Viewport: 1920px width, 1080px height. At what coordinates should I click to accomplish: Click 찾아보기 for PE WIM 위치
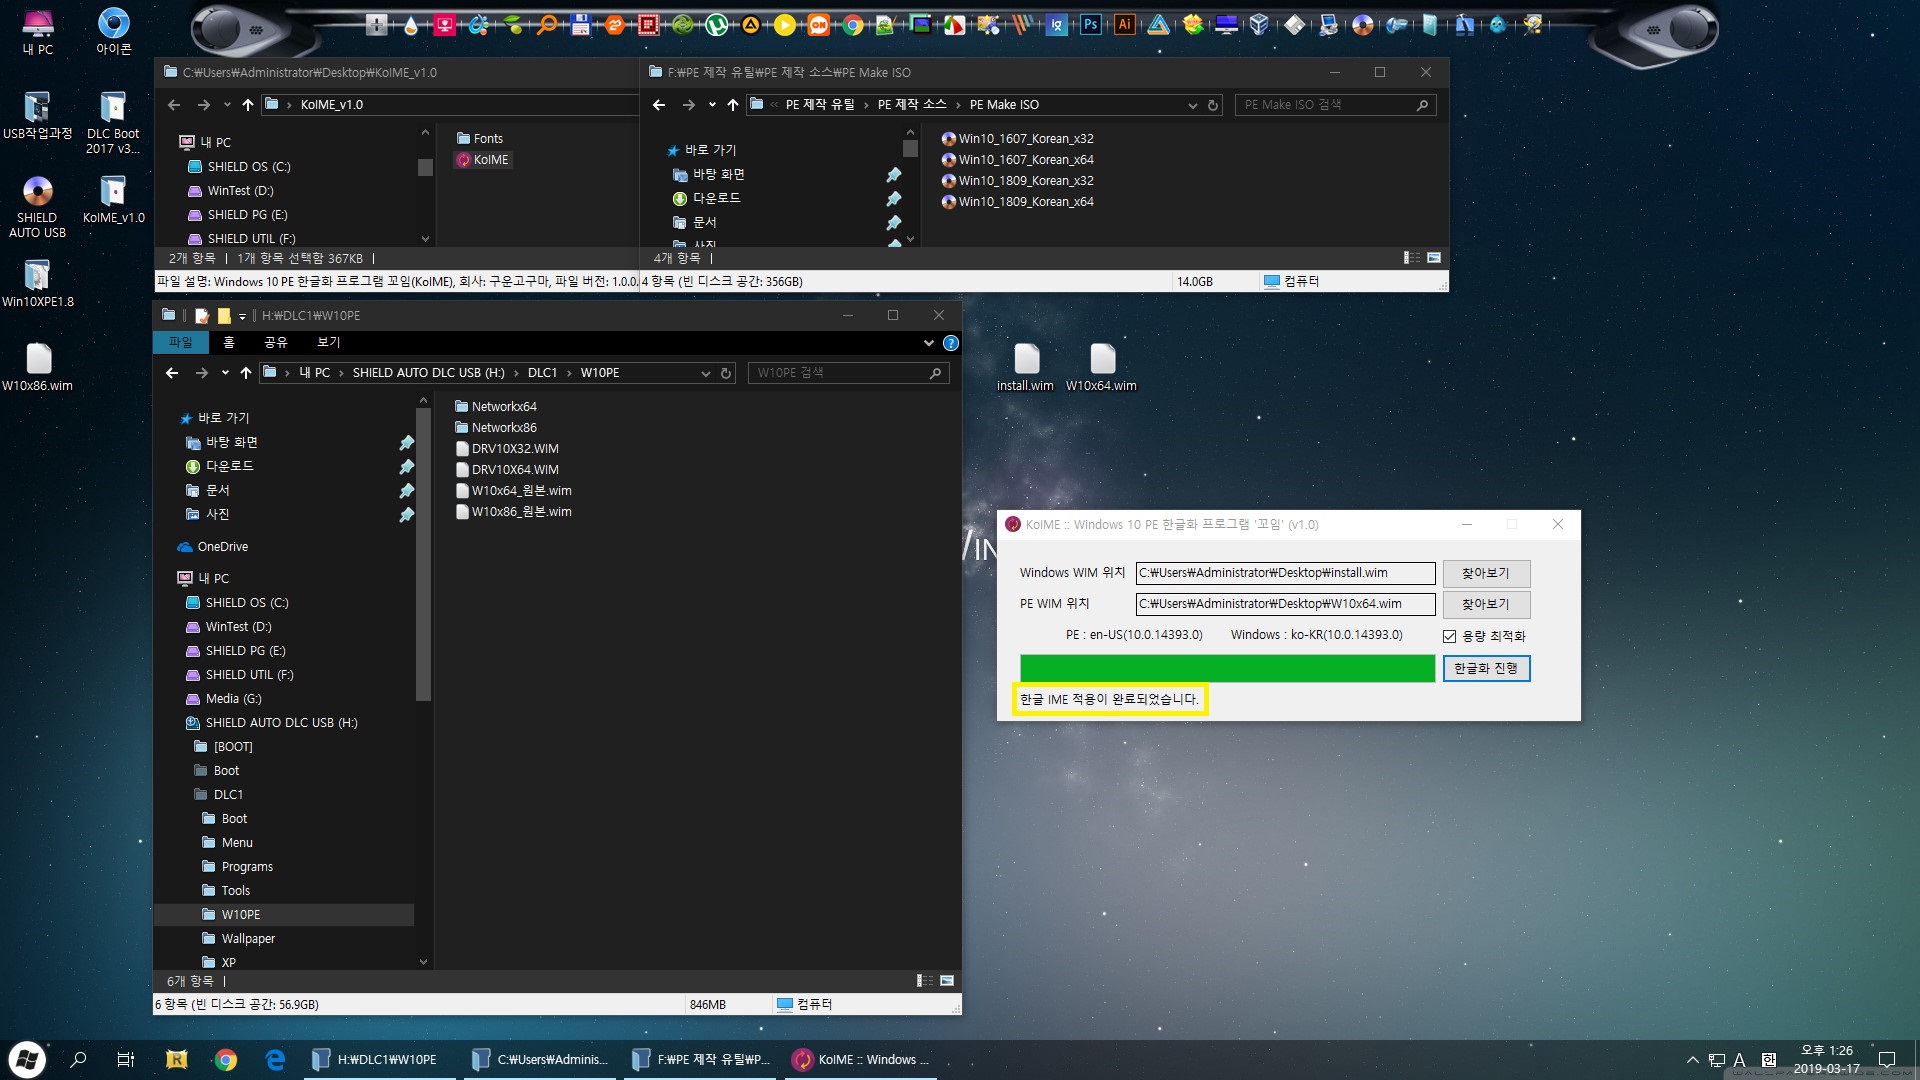click(x=1486, y=605)
